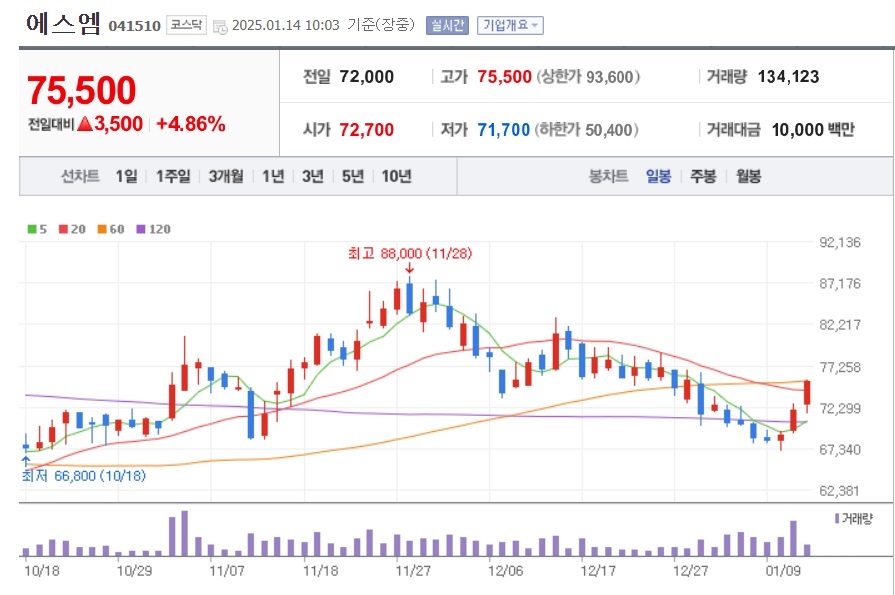The width and height of the screenshot is (895, 595).
Task: Click the 최저 66,800 low price marker
Action: click(x=84, y=476)
